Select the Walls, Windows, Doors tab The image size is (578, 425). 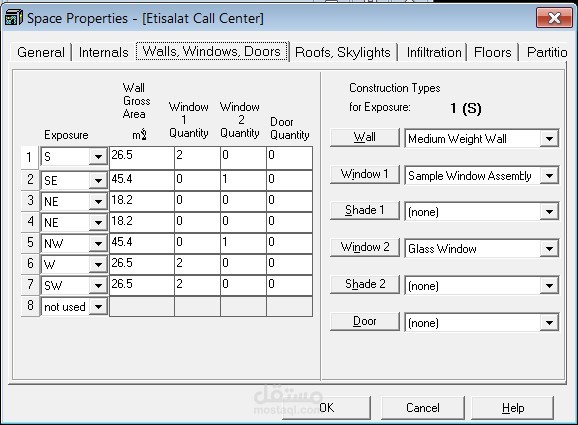[212, 51]
